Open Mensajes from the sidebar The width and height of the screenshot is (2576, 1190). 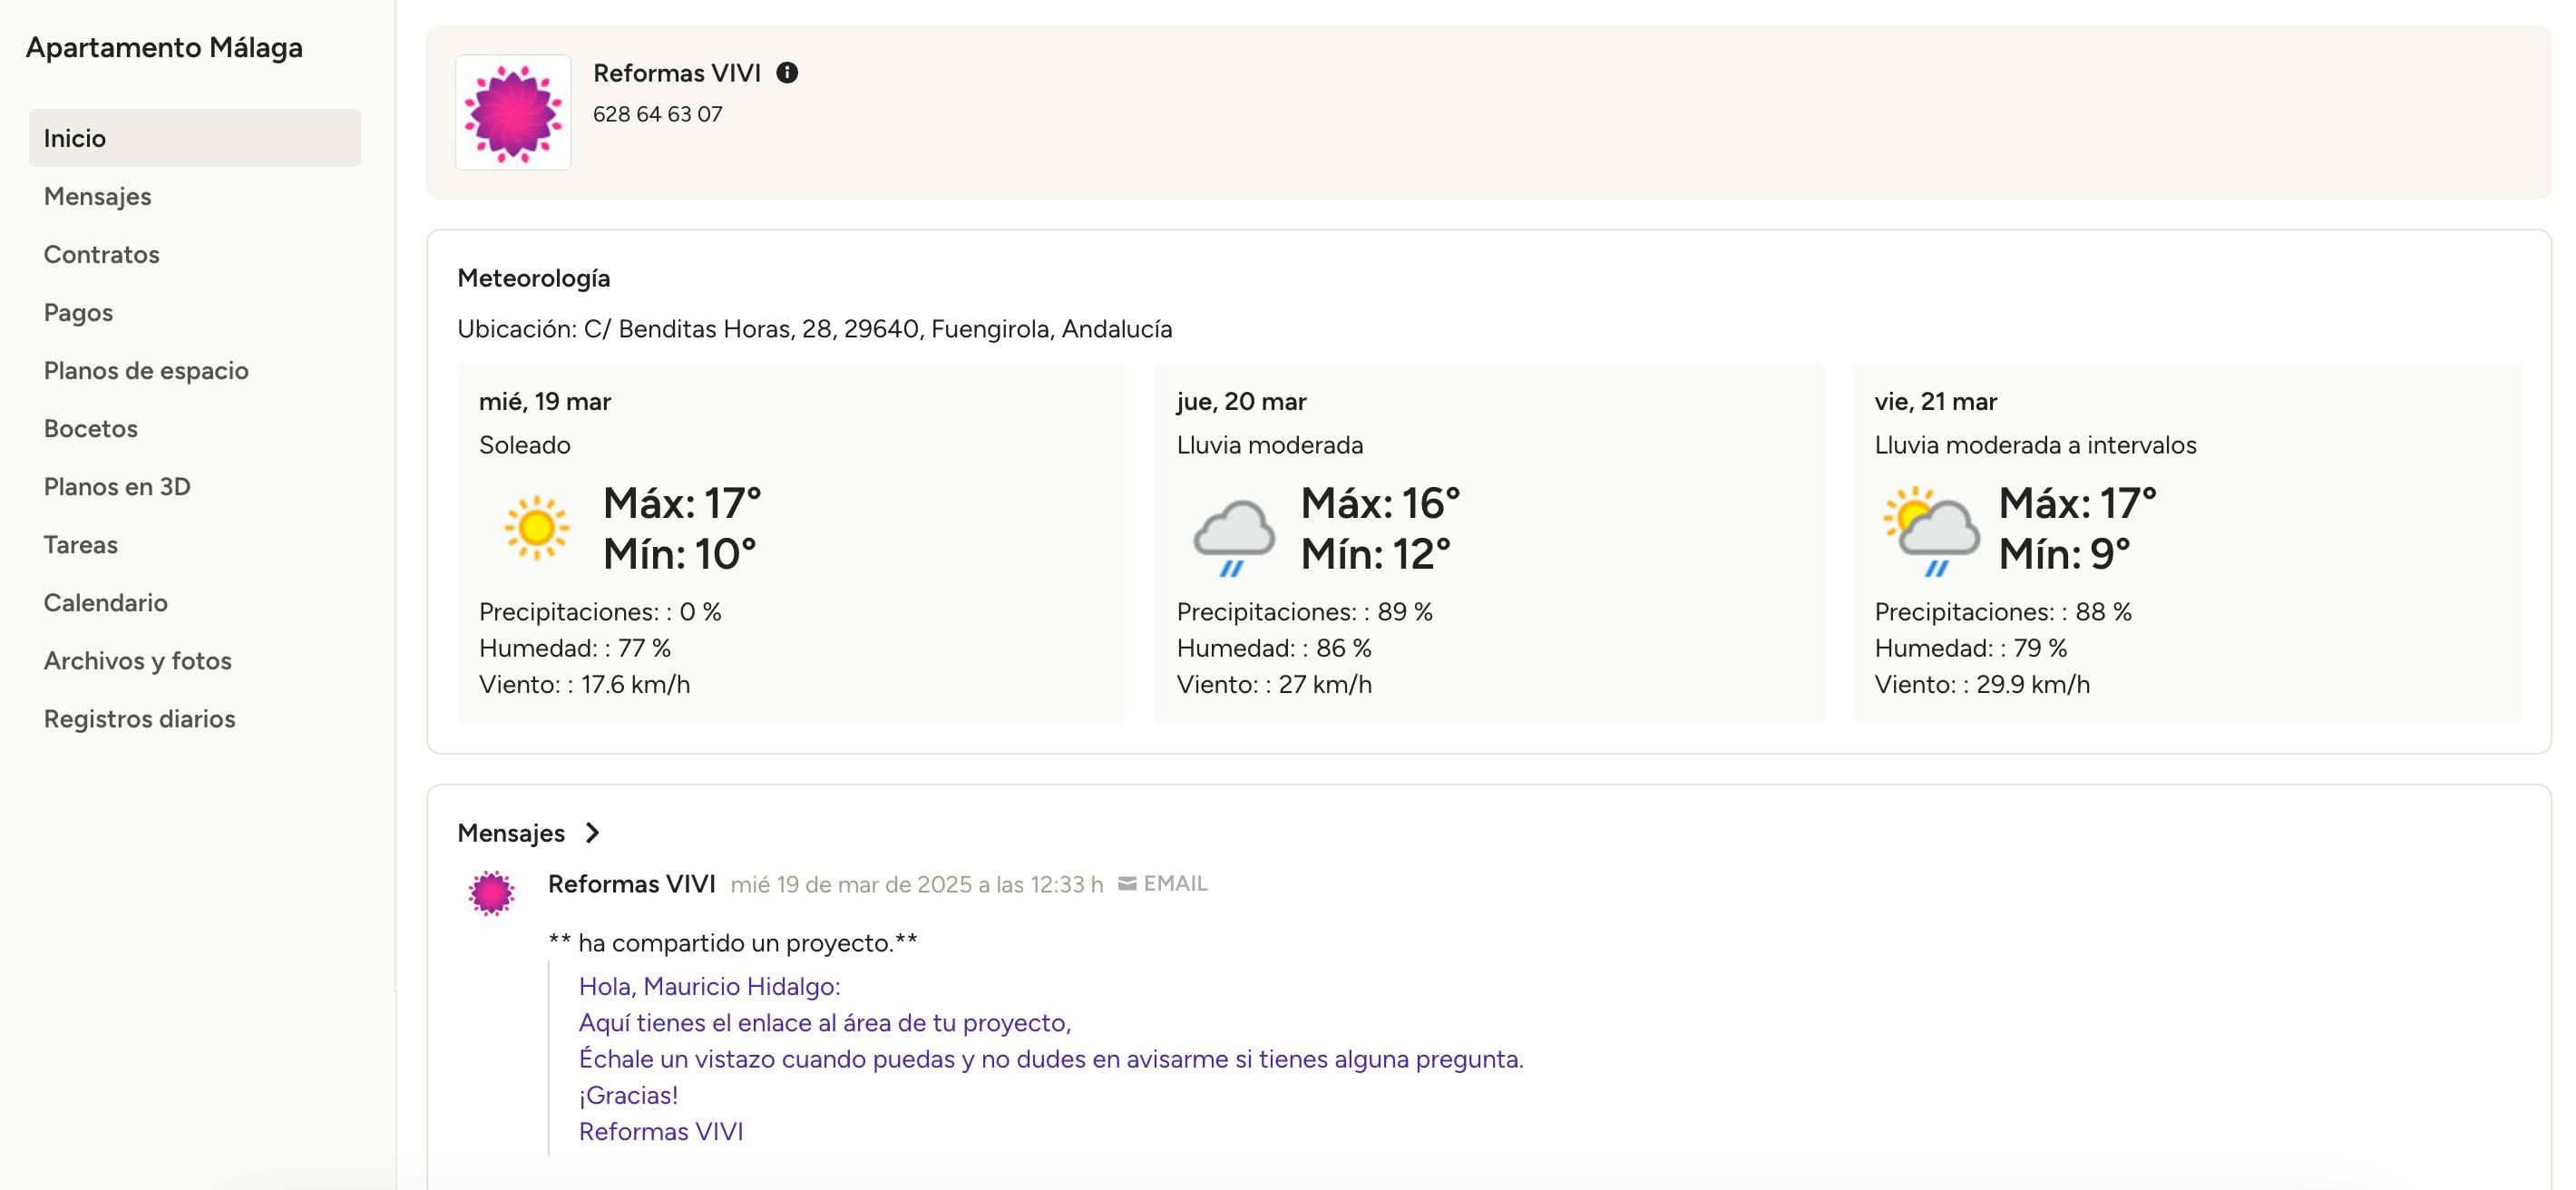[98, 196]
